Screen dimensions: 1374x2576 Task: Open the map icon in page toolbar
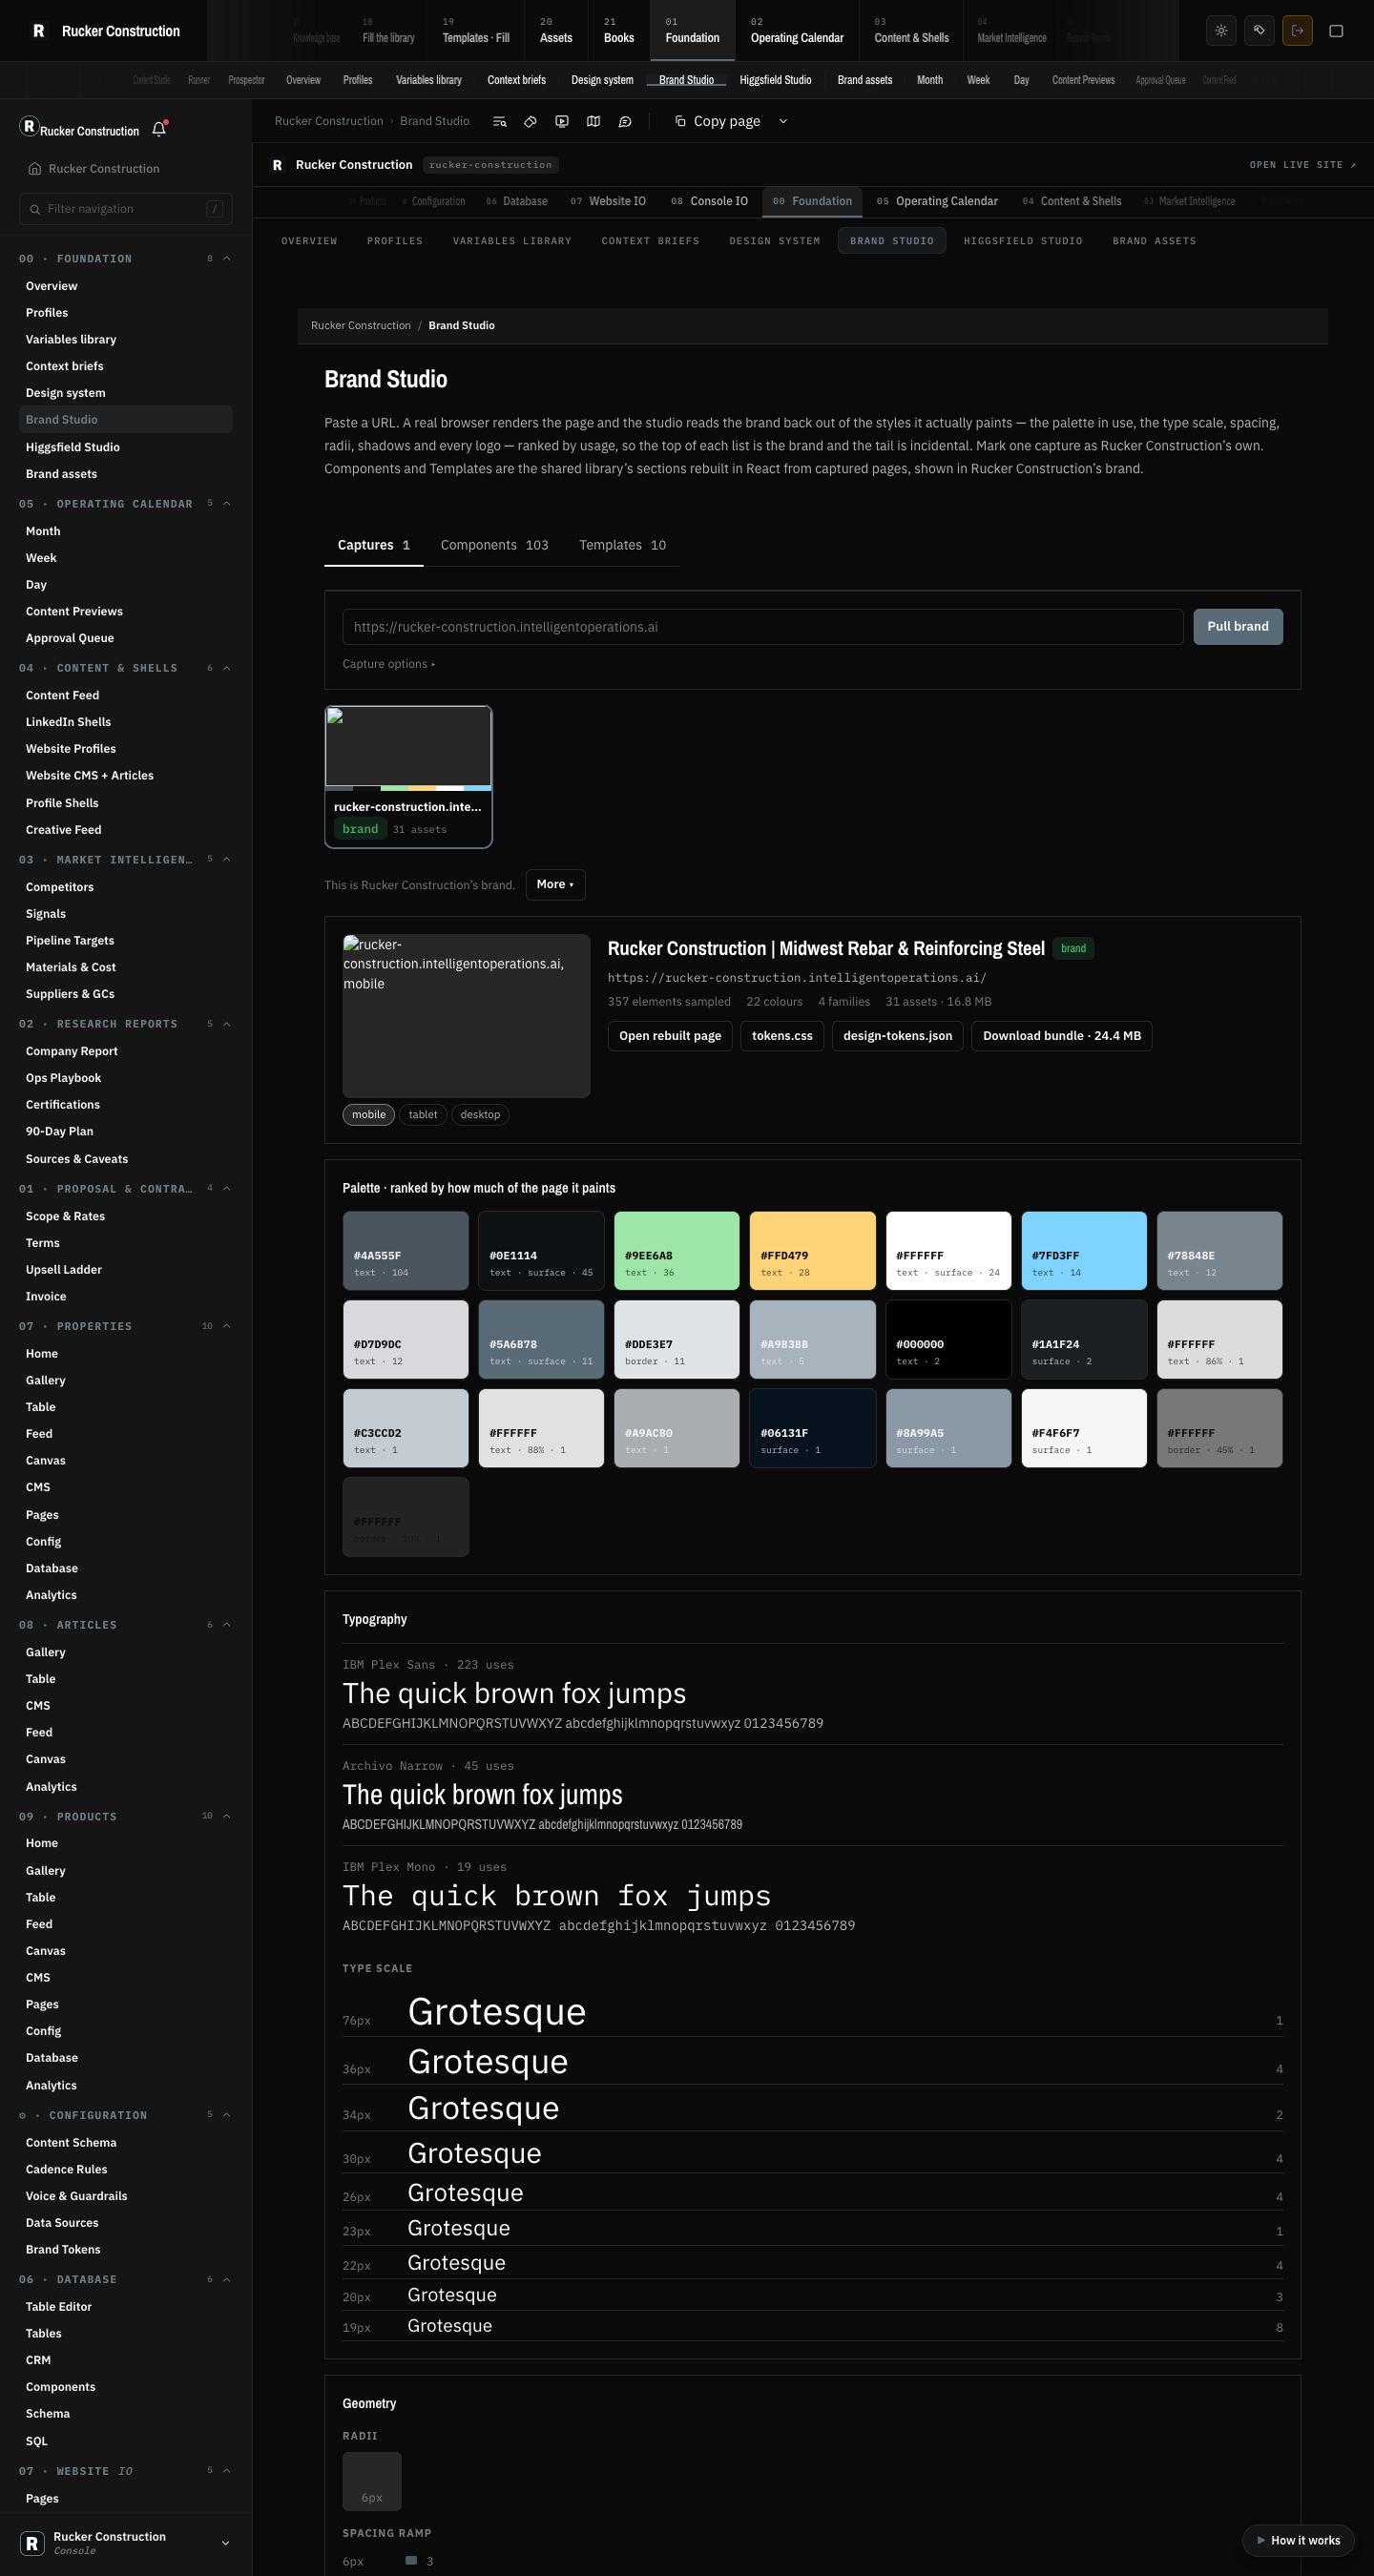pos(593,121)
